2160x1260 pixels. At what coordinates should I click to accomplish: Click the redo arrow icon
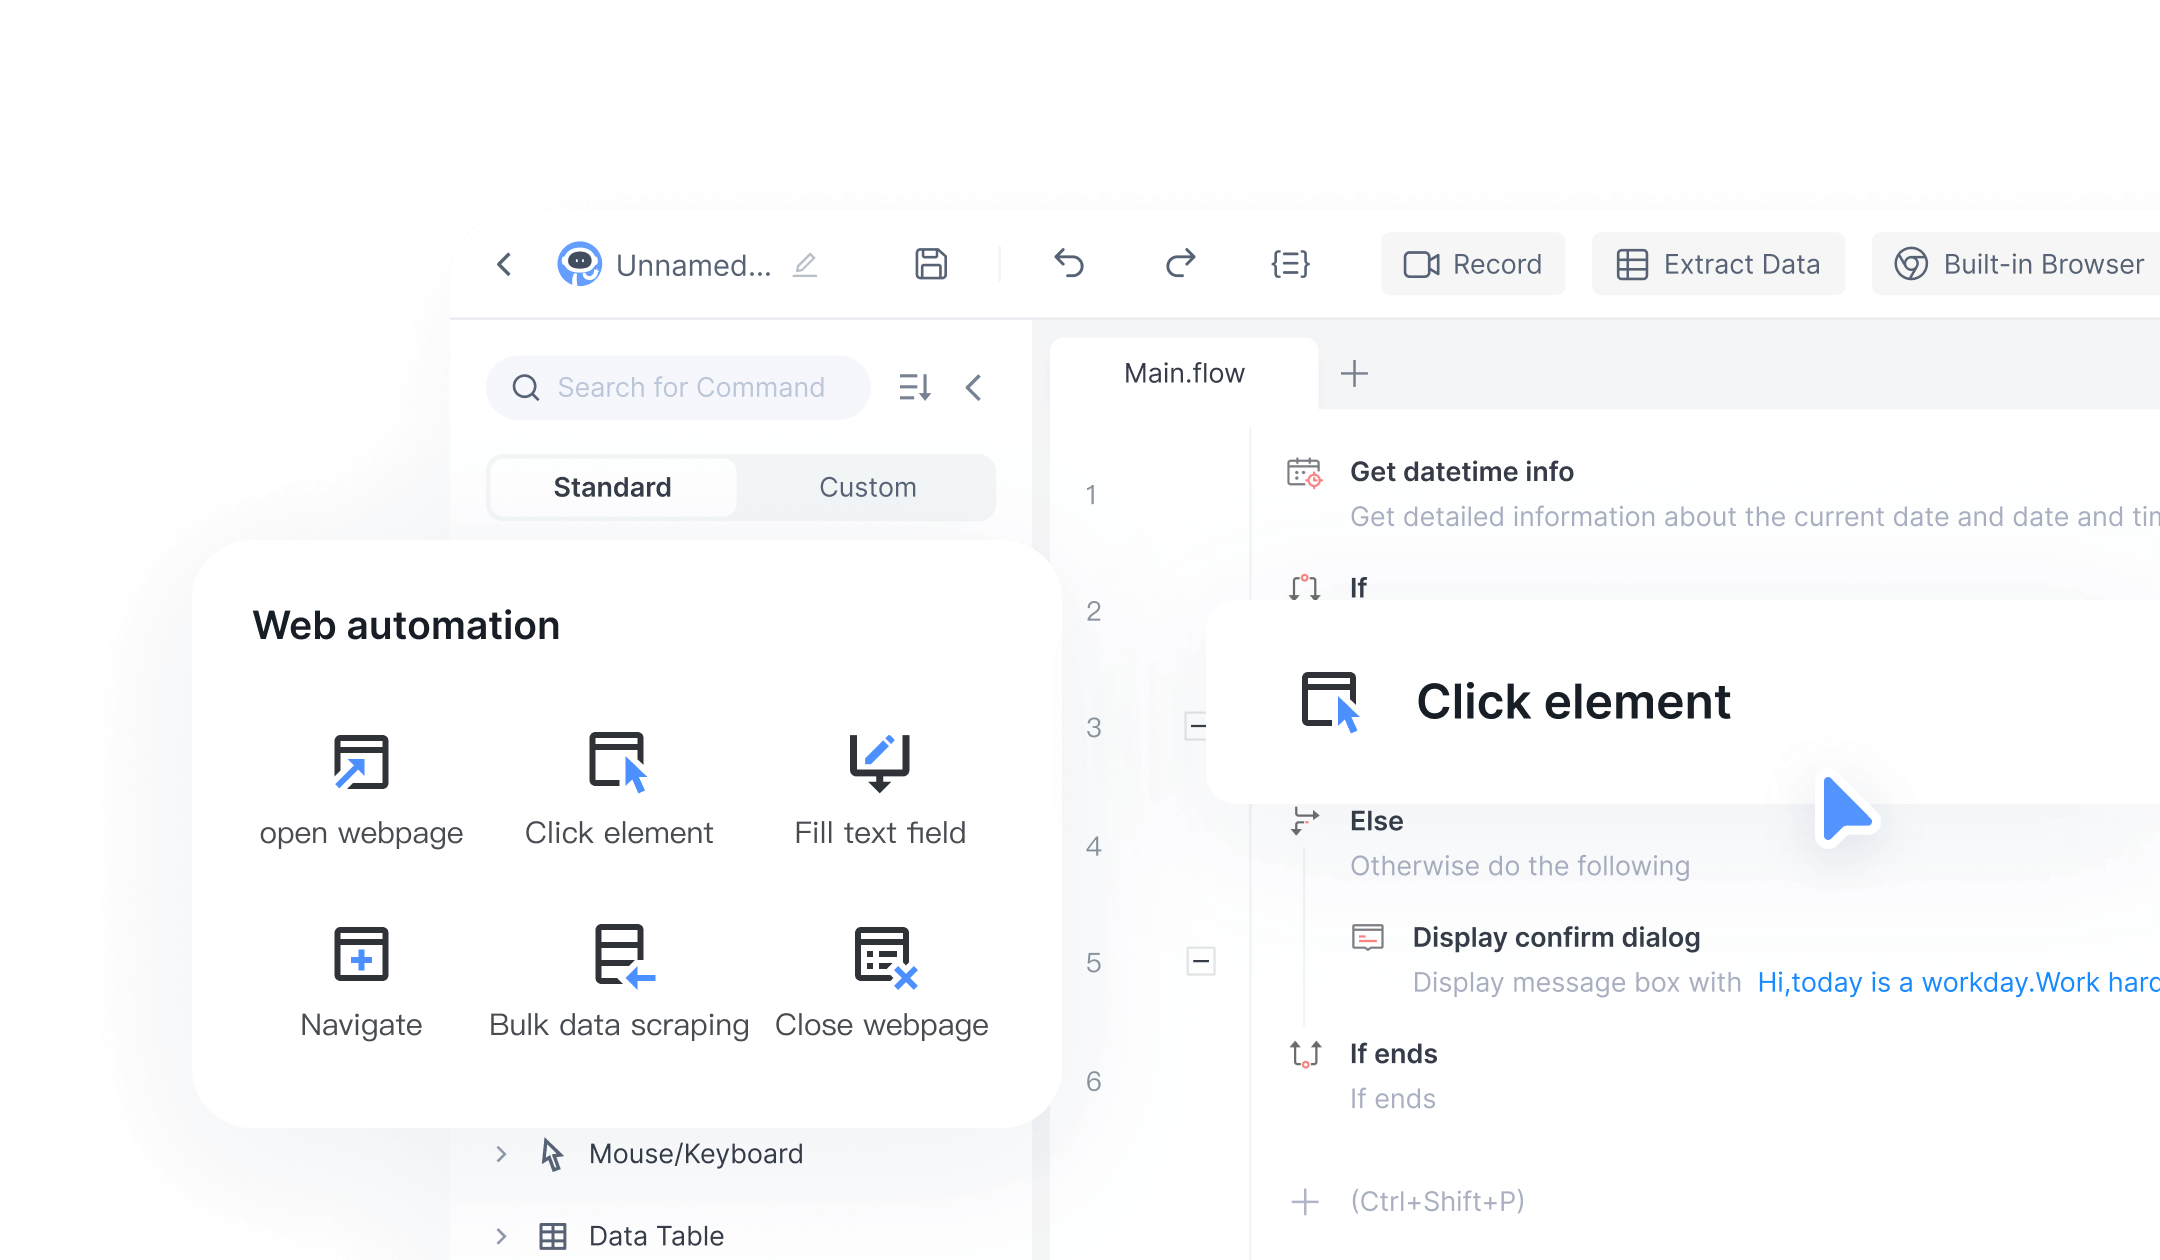point(1180,264)
